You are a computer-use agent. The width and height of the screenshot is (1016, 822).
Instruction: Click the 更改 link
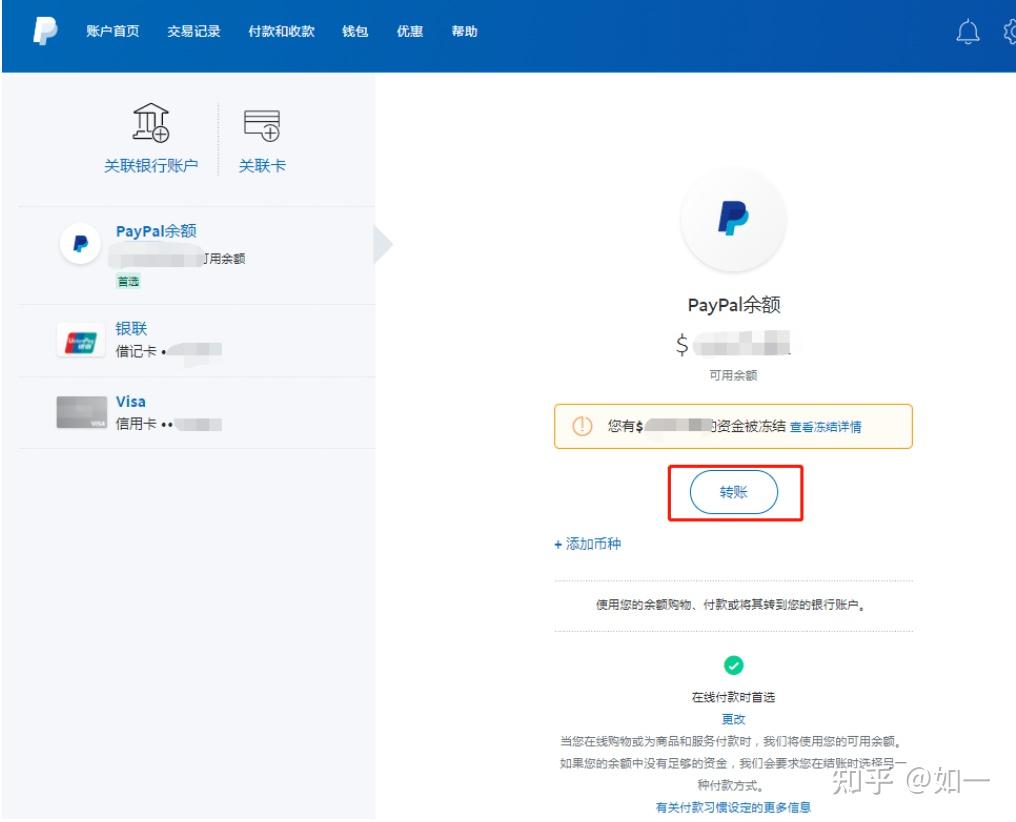pyautogui.click(x=733, y=719)
